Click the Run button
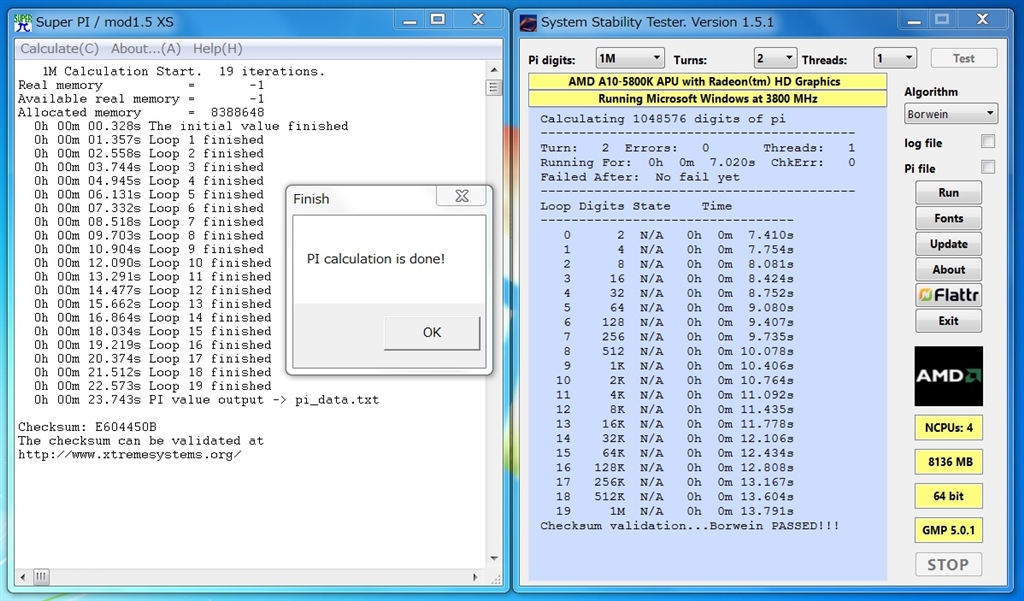This screenshot has width=1024, height=601. [948, 193]
